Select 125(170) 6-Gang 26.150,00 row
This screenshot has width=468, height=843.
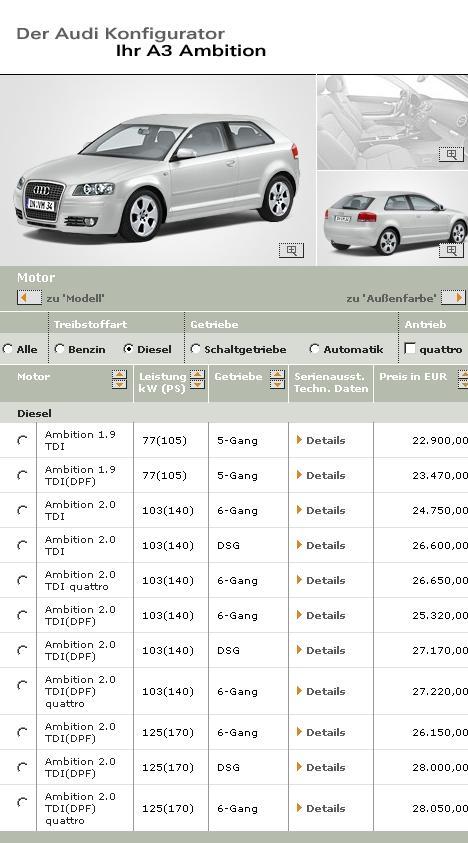tap(22, 732)
